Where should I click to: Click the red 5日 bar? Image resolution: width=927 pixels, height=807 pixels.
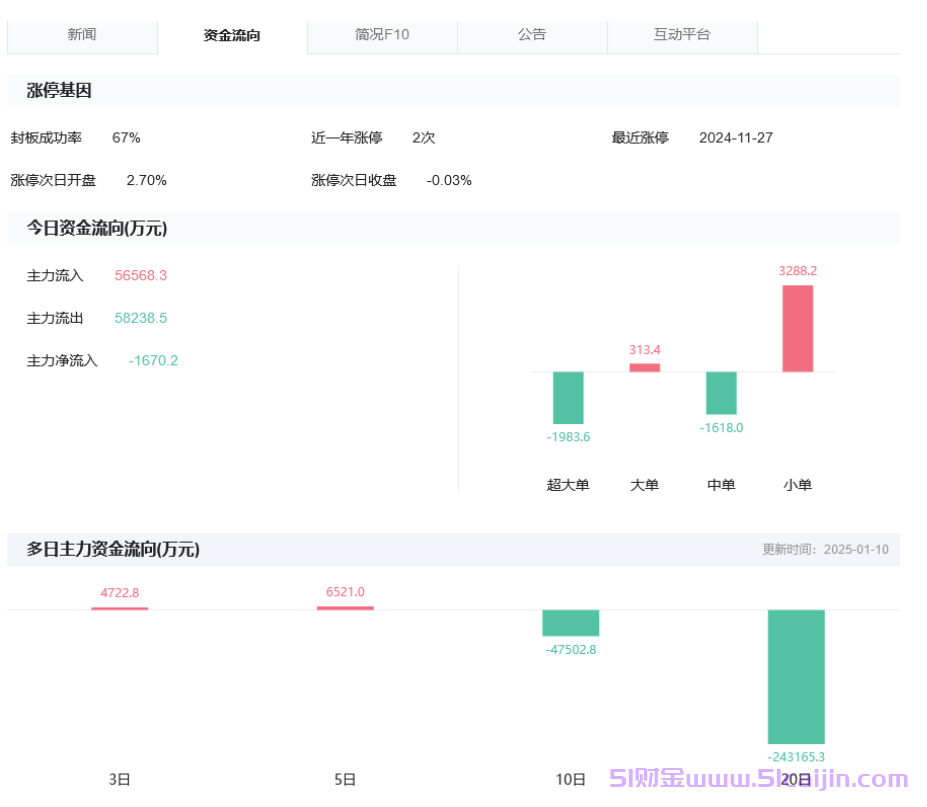click(345, 608)
